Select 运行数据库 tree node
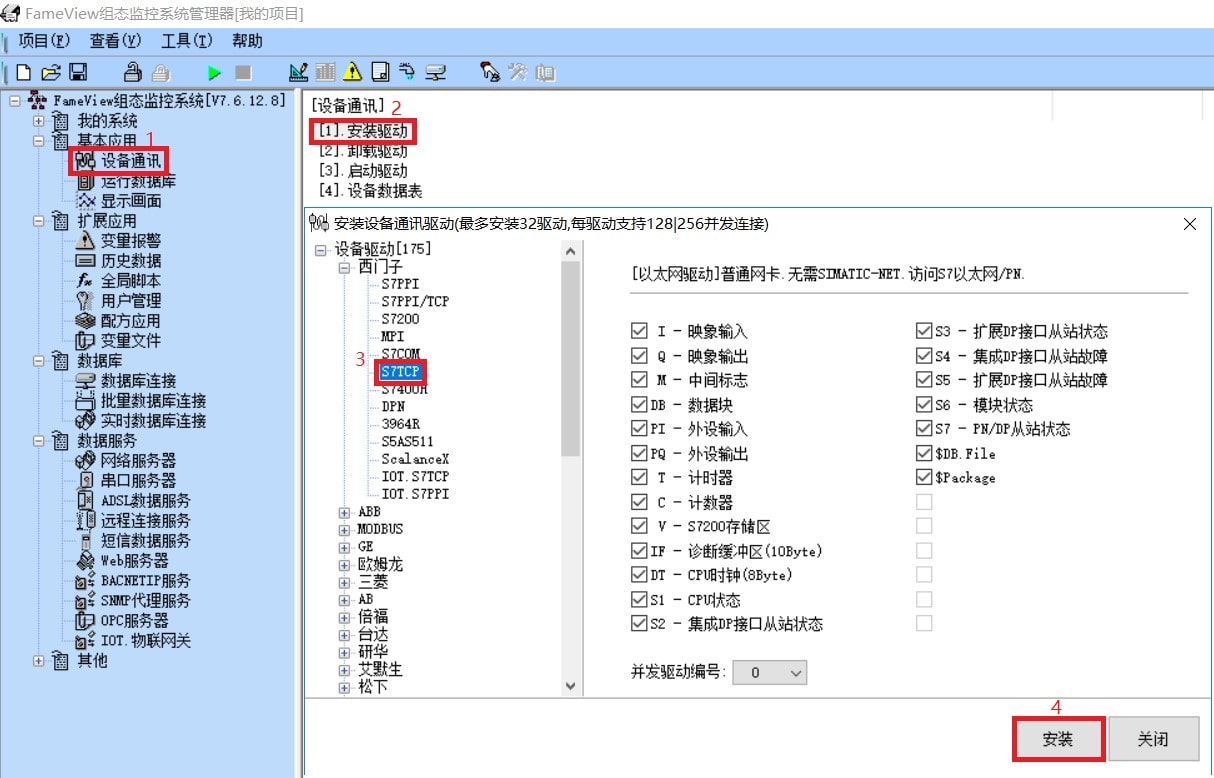1214x778 pixels. click(138, 181)
